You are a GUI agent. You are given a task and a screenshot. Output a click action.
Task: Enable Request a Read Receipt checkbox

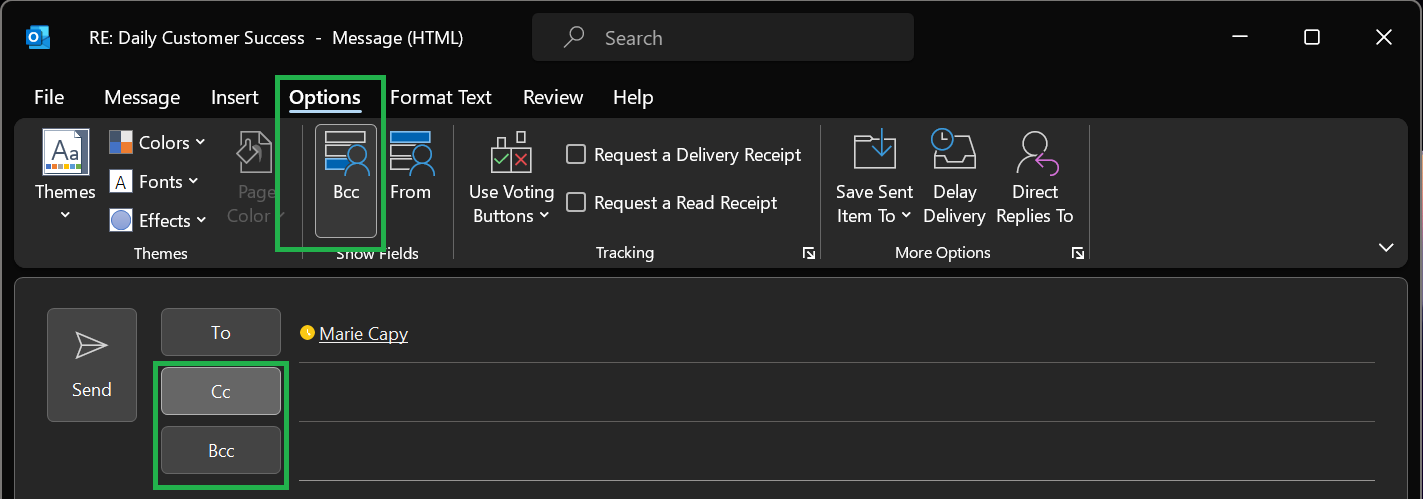[x=576, y=203]
